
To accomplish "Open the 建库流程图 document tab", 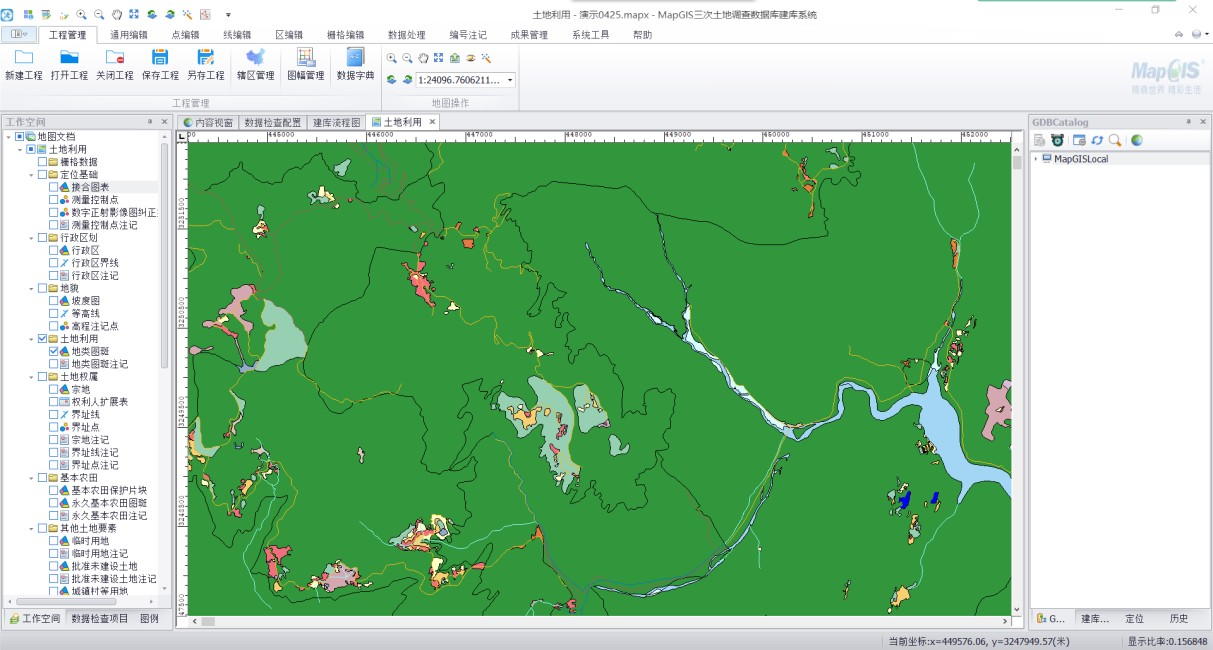I will coord(335,122).
